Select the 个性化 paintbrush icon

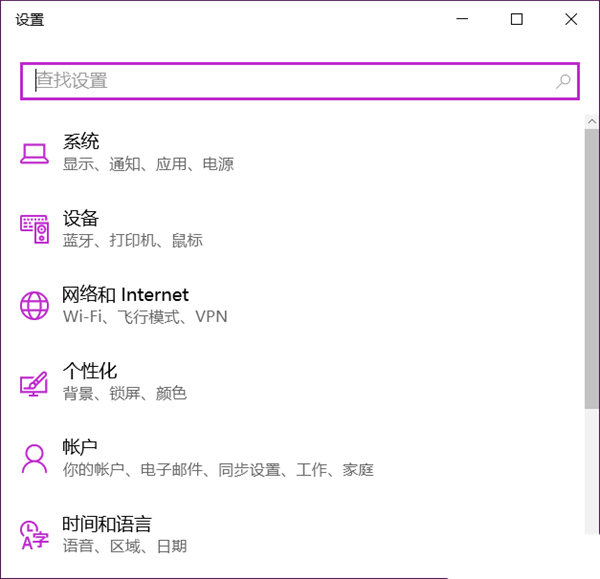[34, 382]
